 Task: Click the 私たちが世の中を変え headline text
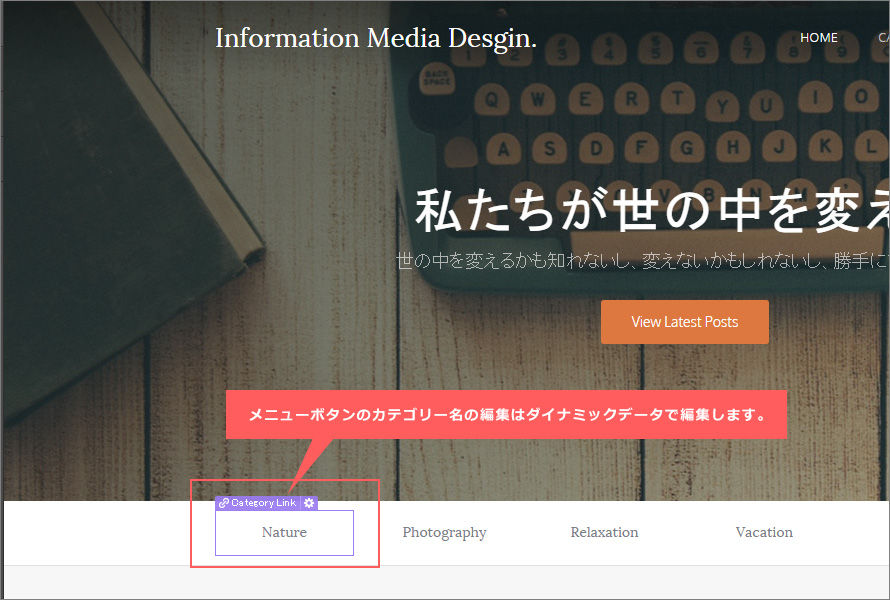pos(652,211)
